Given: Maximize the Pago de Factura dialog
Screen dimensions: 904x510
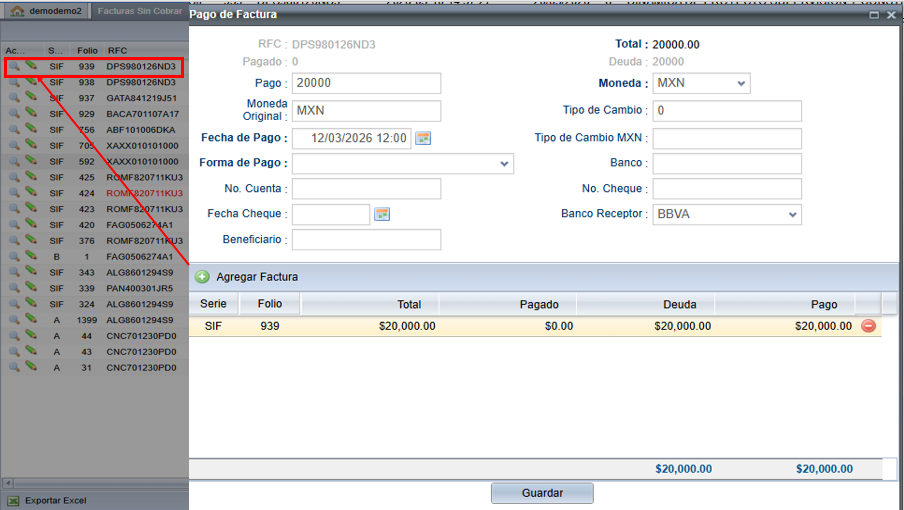Looking at the screenshot, I should coord(874,15).
